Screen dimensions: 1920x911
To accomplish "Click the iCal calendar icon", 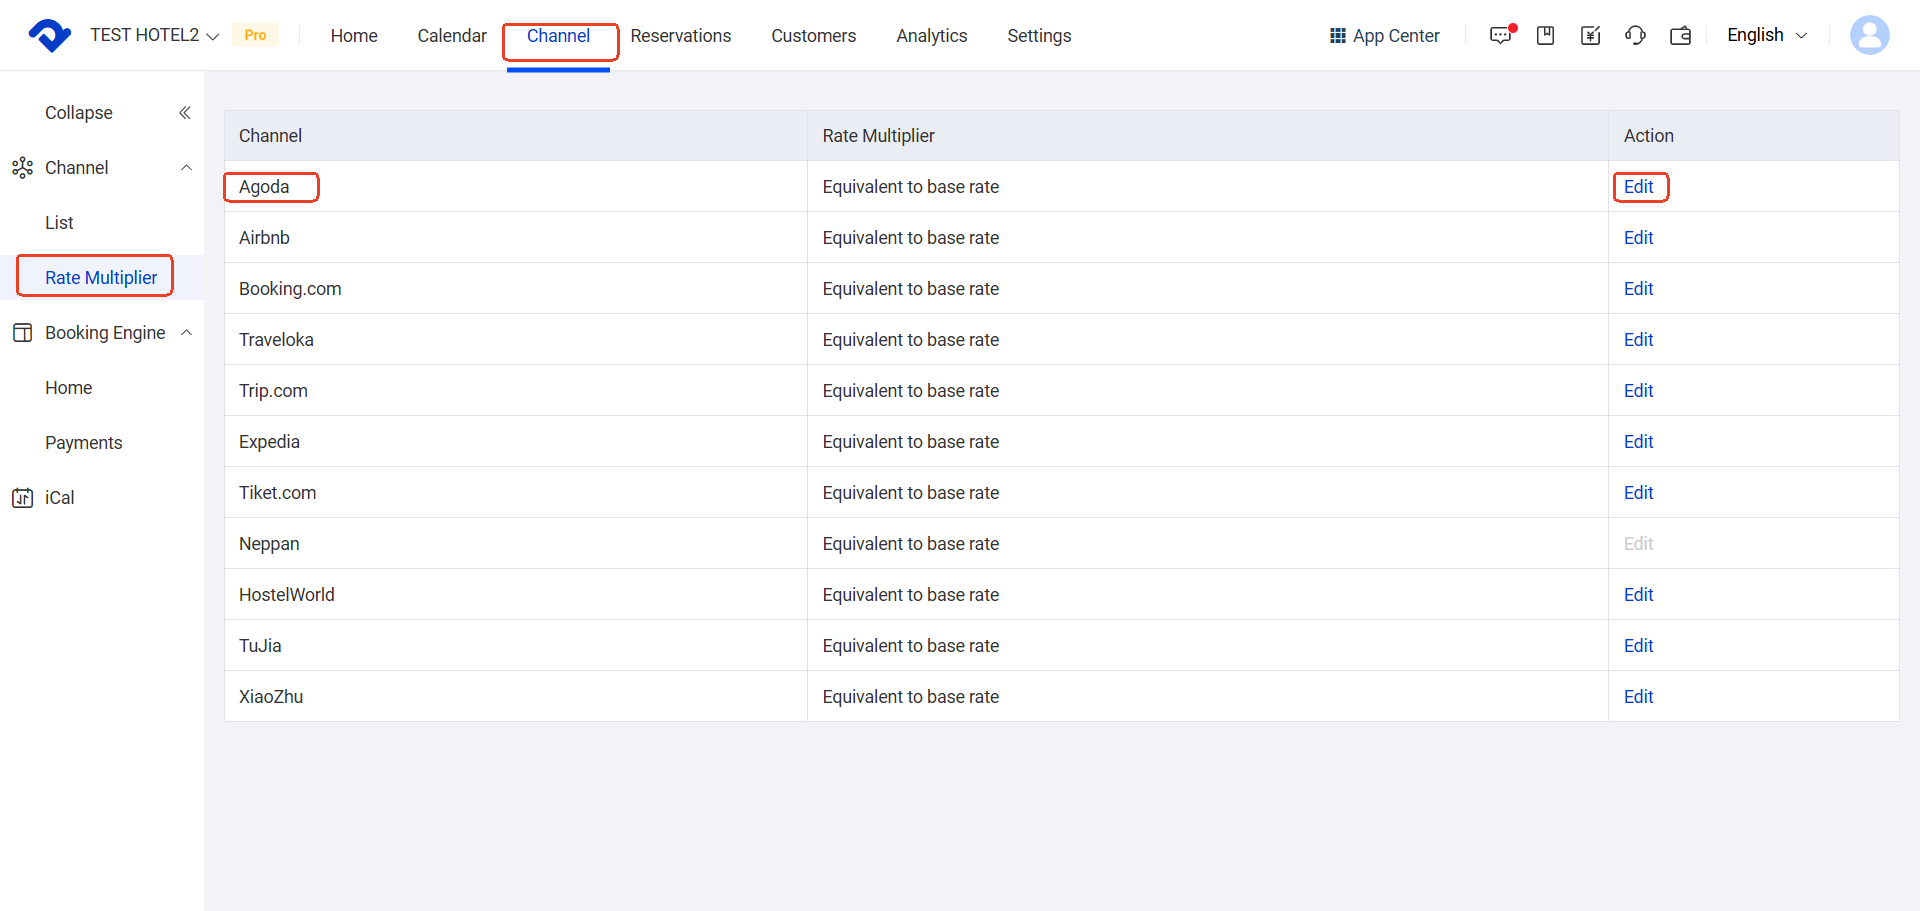I will [22, 498].
